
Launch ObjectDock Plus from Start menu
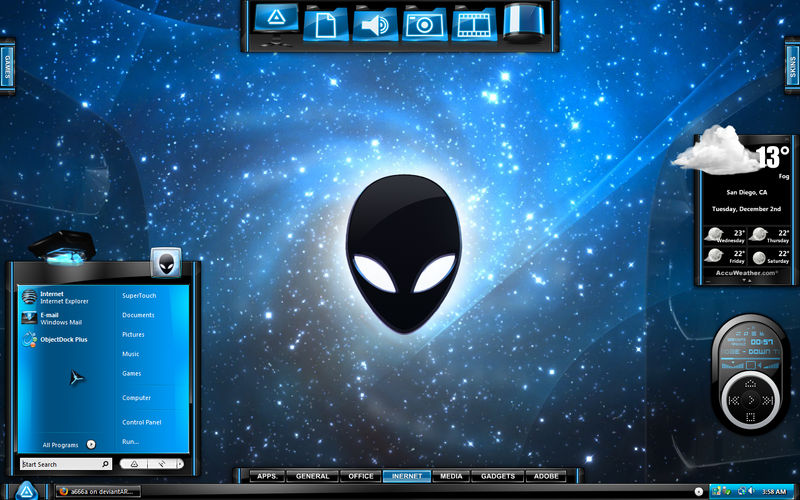pyautogui.click(x=55, y=339)
